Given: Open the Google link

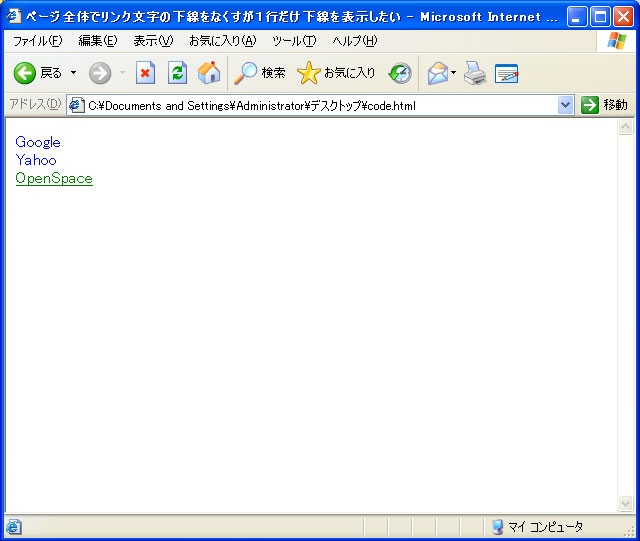Looking at the screenshot, I should (x=38, y=142).
